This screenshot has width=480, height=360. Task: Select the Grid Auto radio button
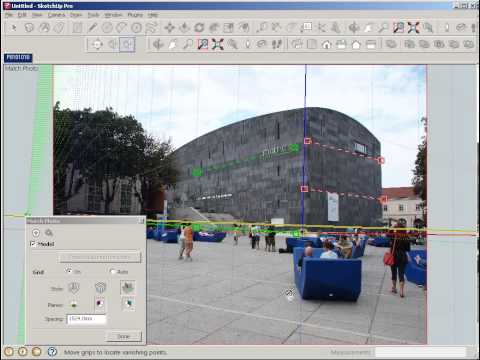click(x=112, y=271)
